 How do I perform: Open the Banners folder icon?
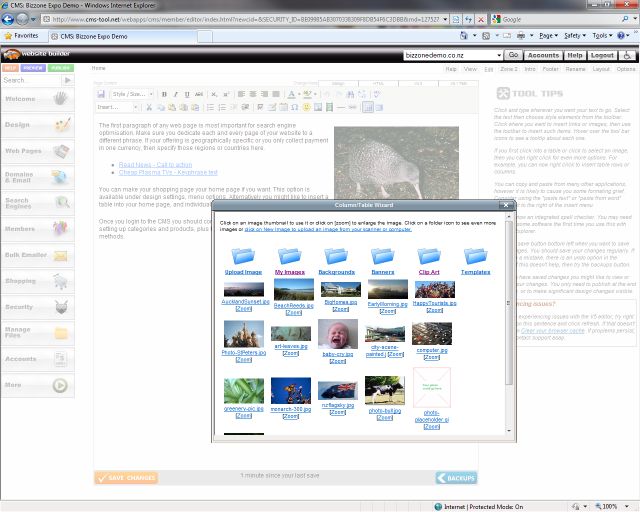point(382,256)
